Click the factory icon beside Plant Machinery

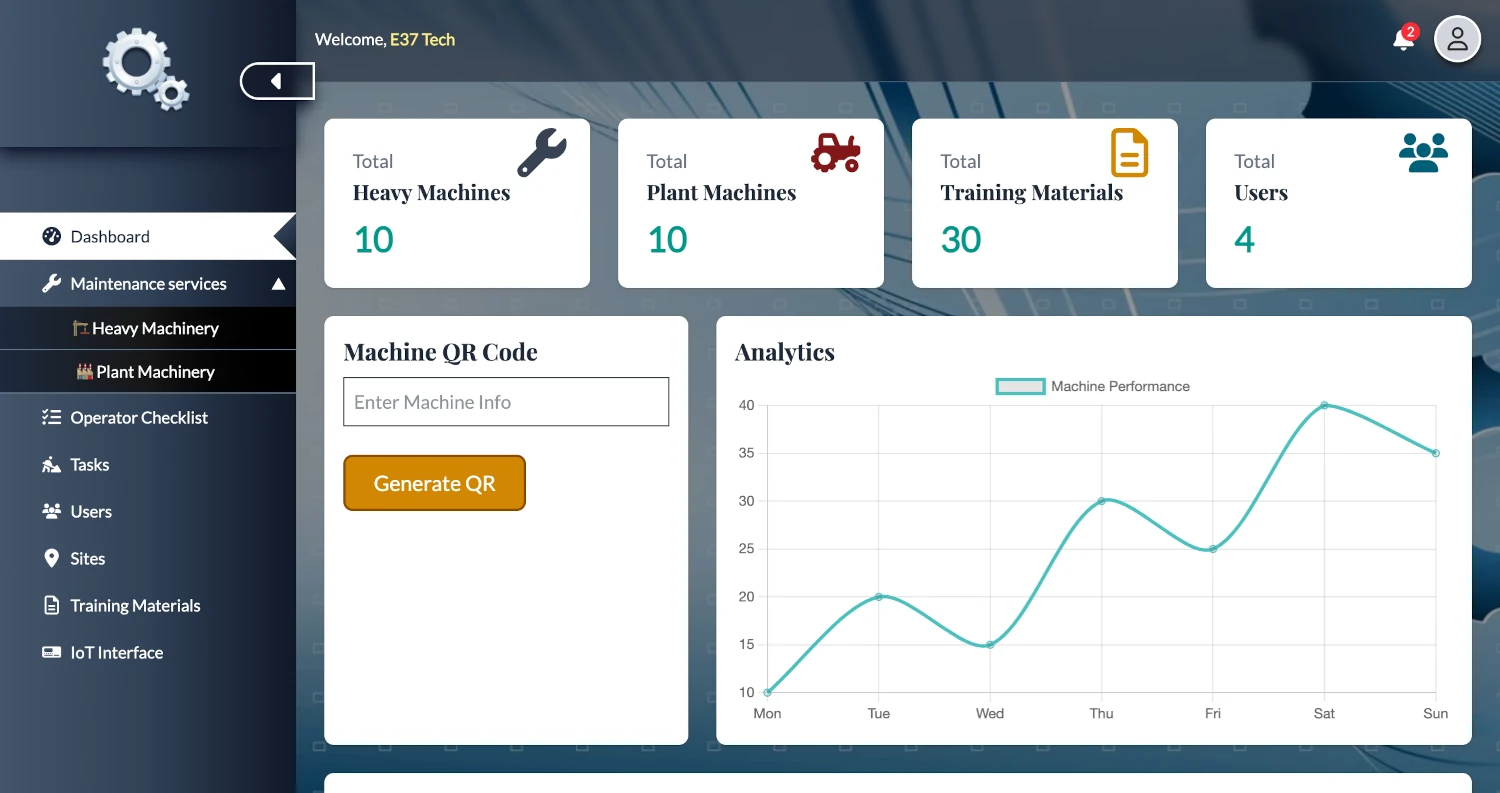coord(85,371)
